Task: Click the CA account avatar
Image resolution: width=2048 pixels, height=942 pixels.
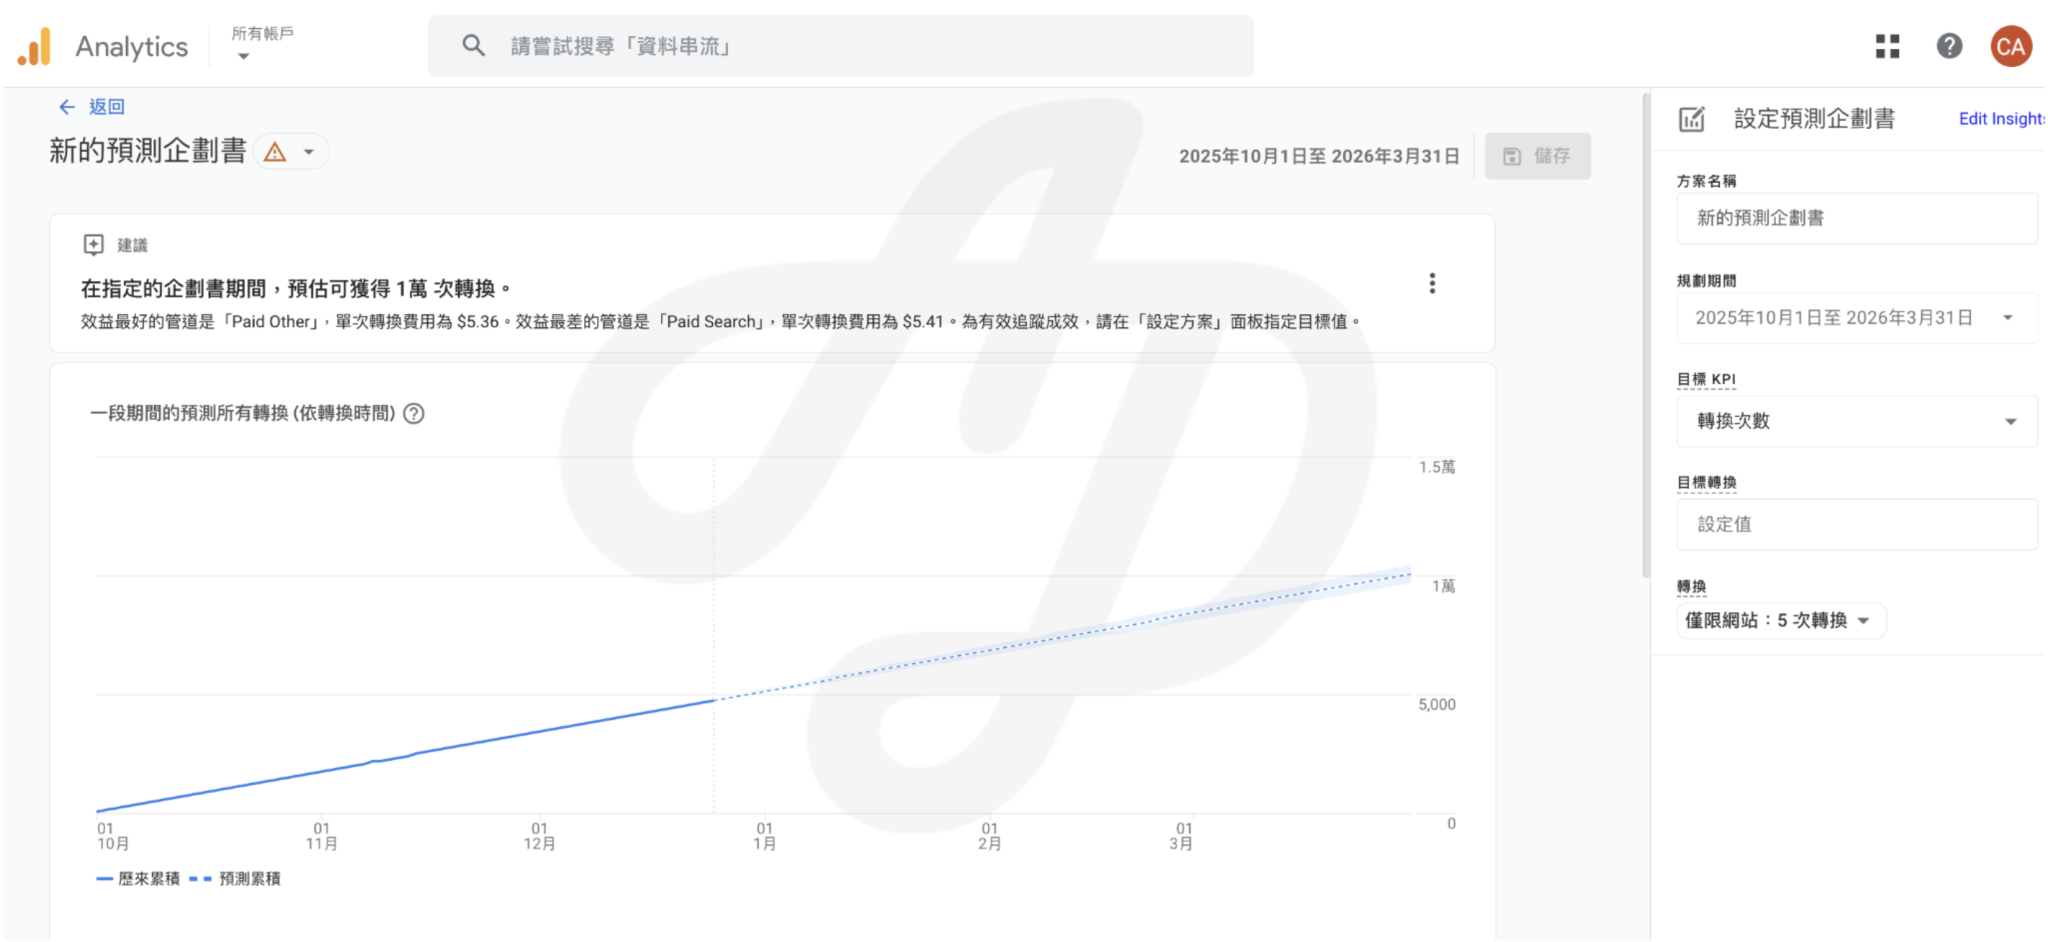Action: click(x=2010, y=46)
